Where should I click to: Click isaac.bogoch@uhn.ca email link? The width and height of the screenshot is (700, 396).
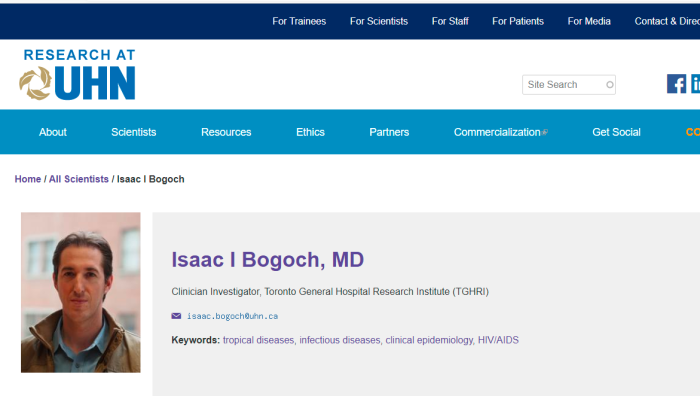(x=233, y=316)
